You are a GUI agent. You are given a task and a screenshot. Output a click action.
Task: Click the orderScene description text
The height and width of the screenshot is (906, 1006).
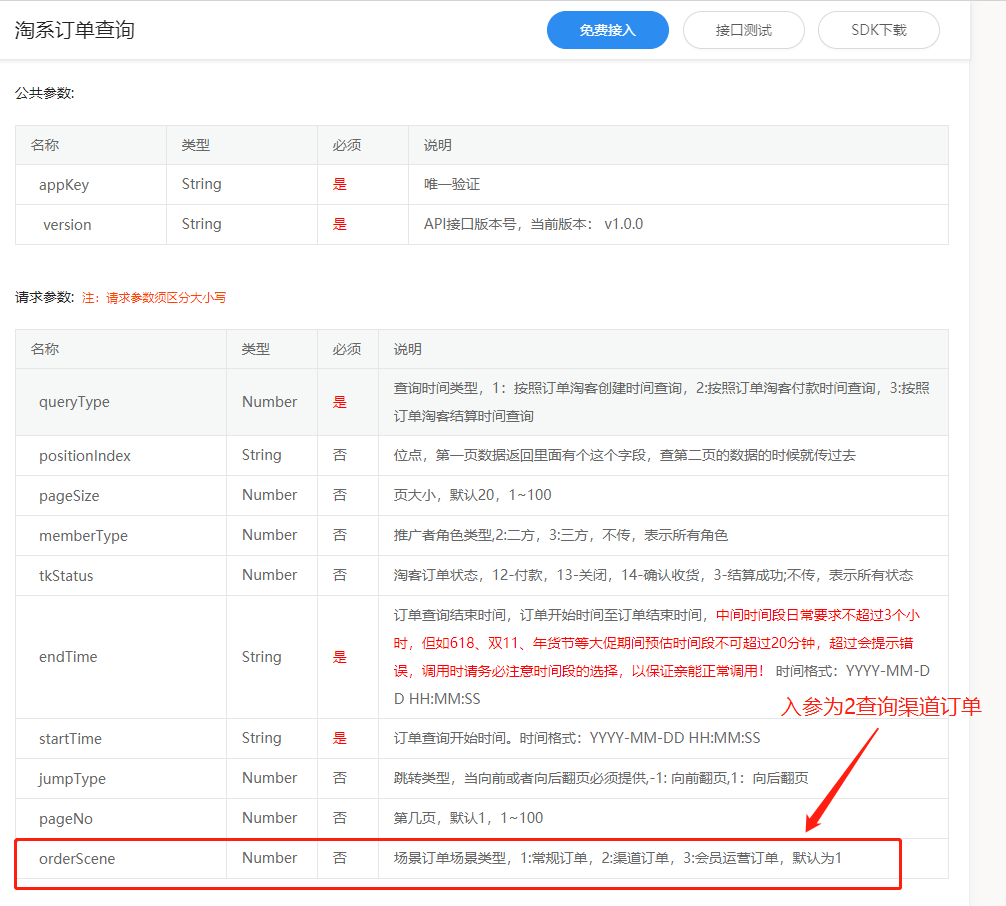pyautogui.click(x=617, y=858)
